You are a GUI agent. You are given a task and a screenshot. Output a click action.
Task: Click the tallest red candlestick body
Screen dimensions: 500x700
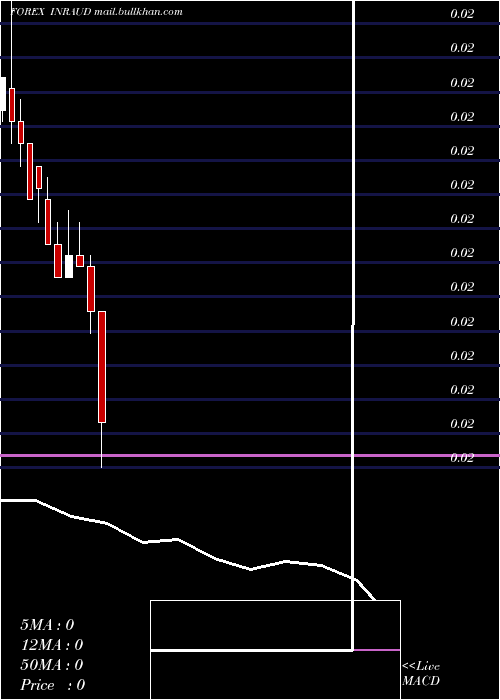102,367
